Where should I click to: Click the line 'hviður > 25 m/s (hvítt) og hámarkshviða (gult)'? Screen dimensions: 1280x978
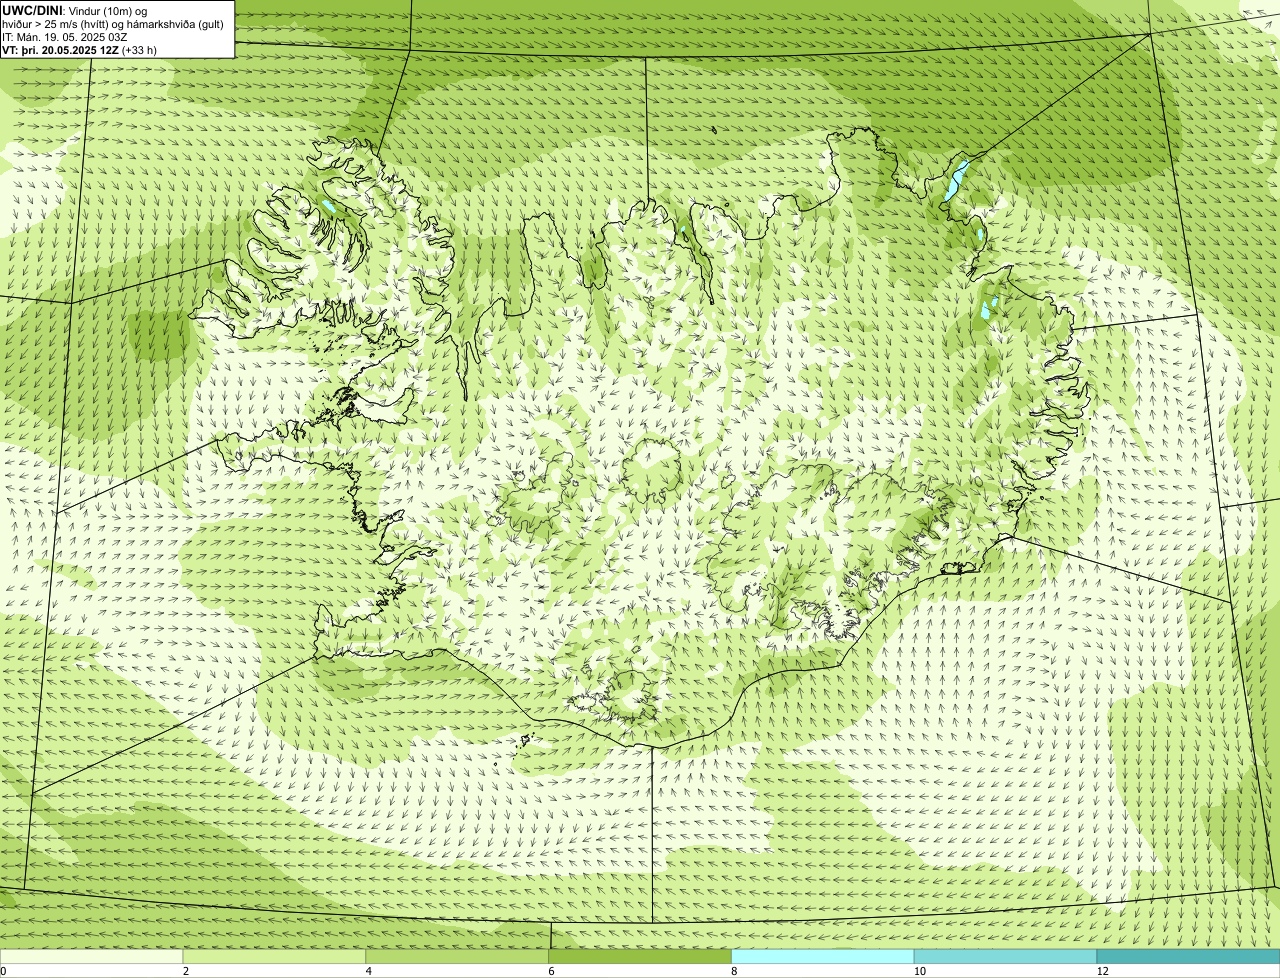[x=113, y=24]
